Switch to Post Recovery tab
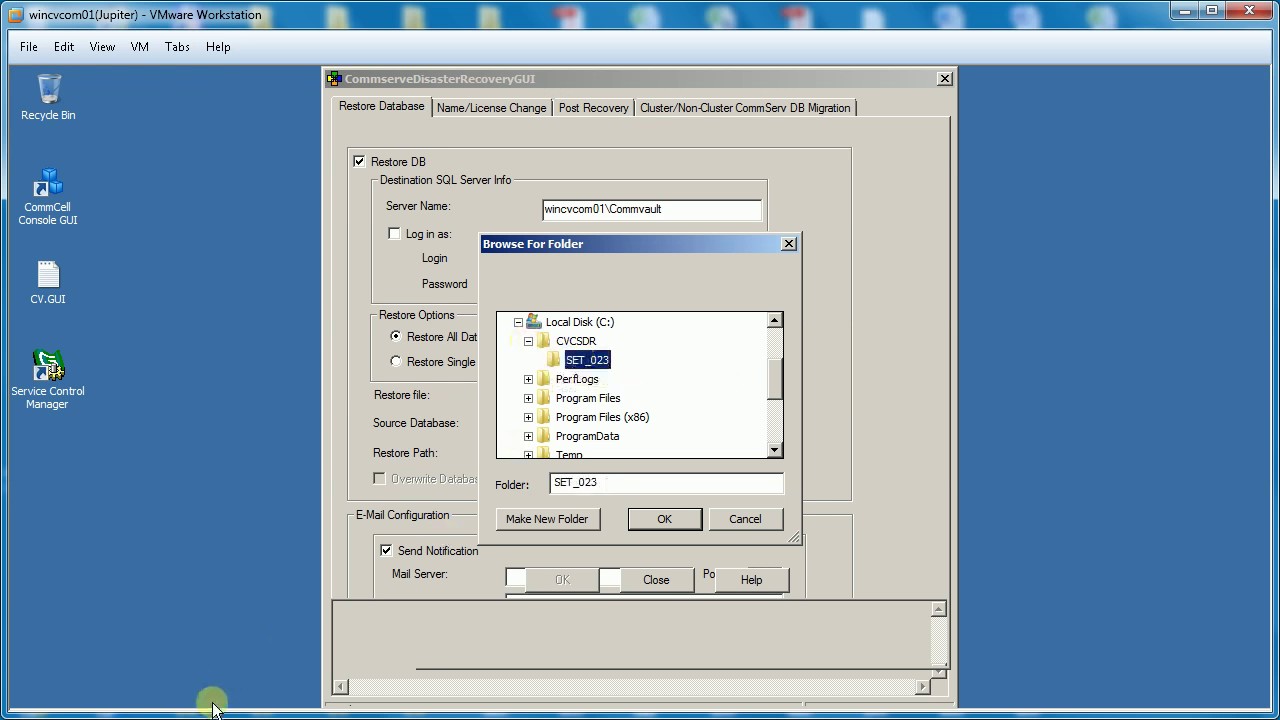This screenshot has width=1280, height=720. [594, 108]
